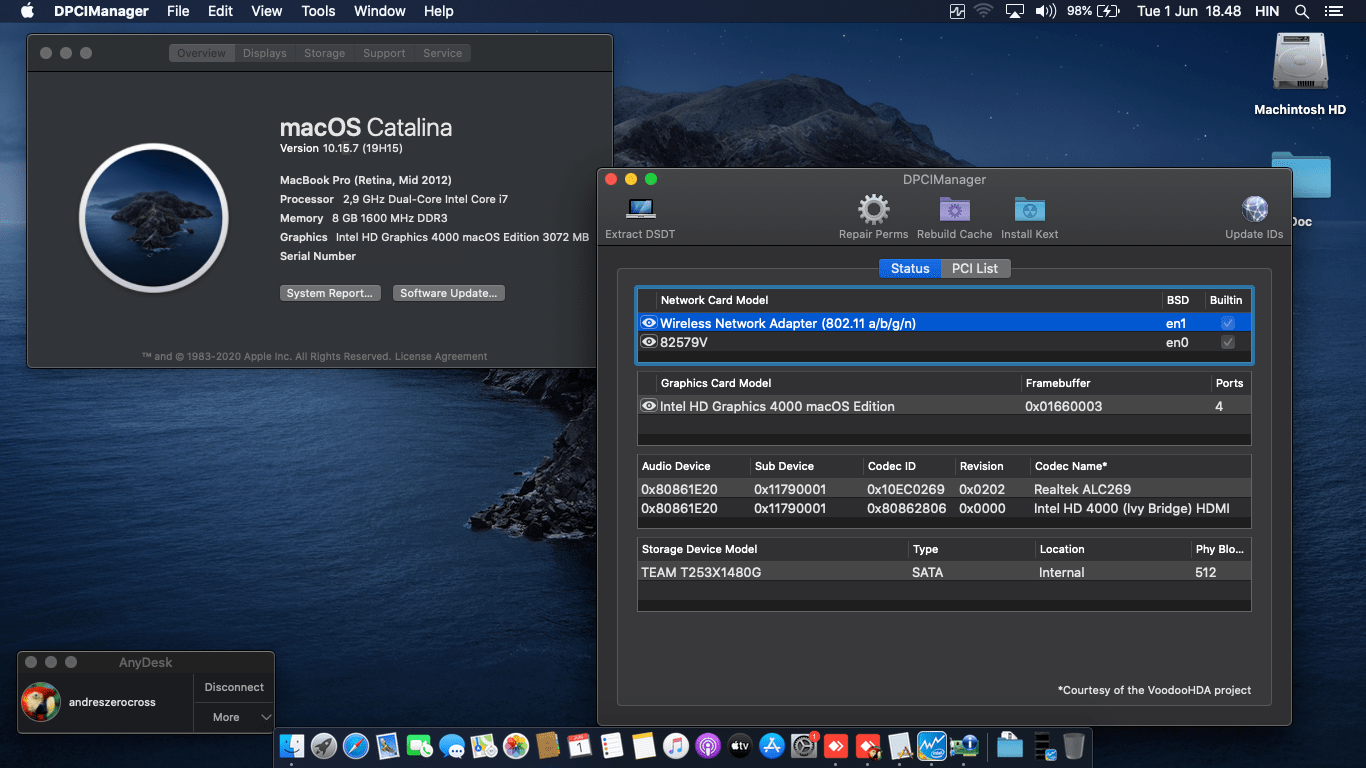The height and width of the screenshot is (768, 1366).
Task: Select the Intel HD 4000 HDMI codec row
Action: (944, 508)
